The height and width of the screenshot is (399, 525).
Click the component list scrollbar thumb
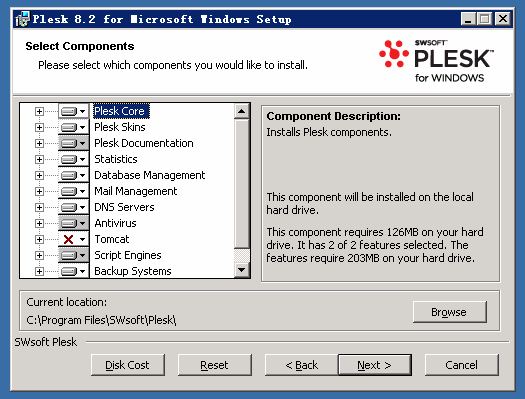coord(242,184)
